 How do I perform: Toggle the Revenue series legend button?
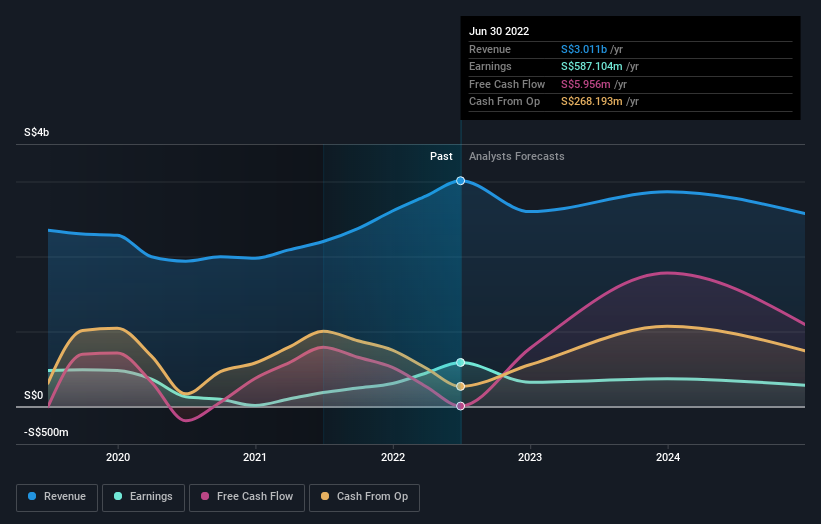pos(57,497)
